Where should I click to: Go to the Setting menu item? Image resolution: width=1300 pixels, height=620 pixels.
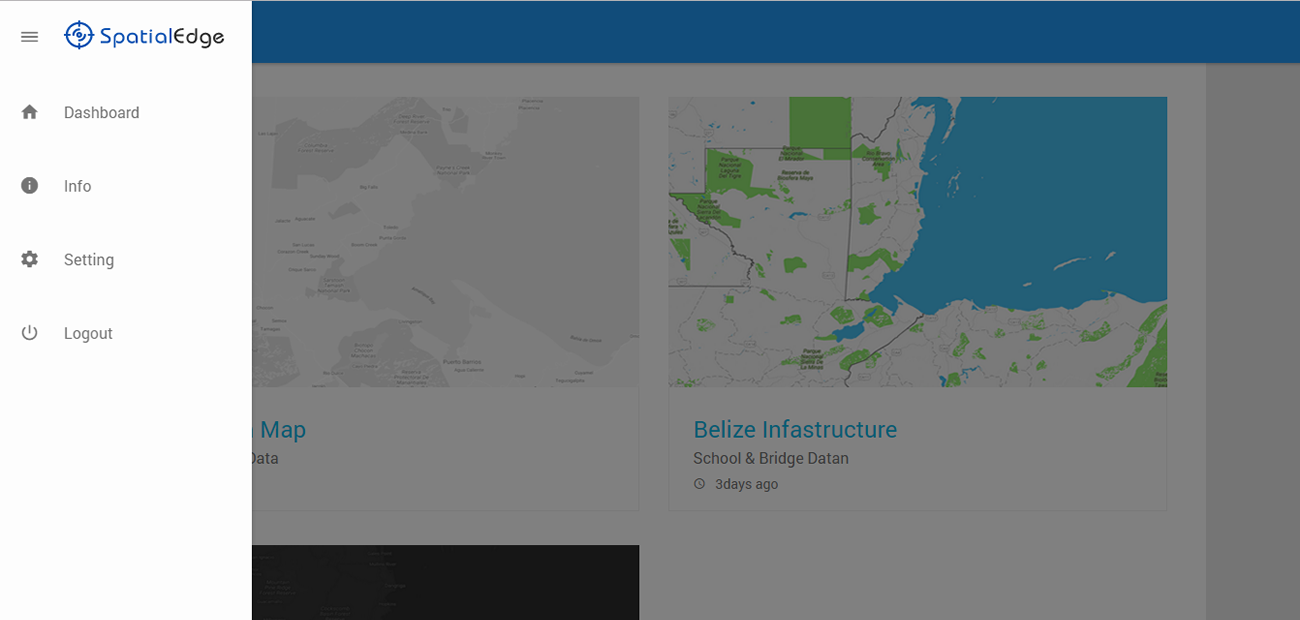point(88,260)
